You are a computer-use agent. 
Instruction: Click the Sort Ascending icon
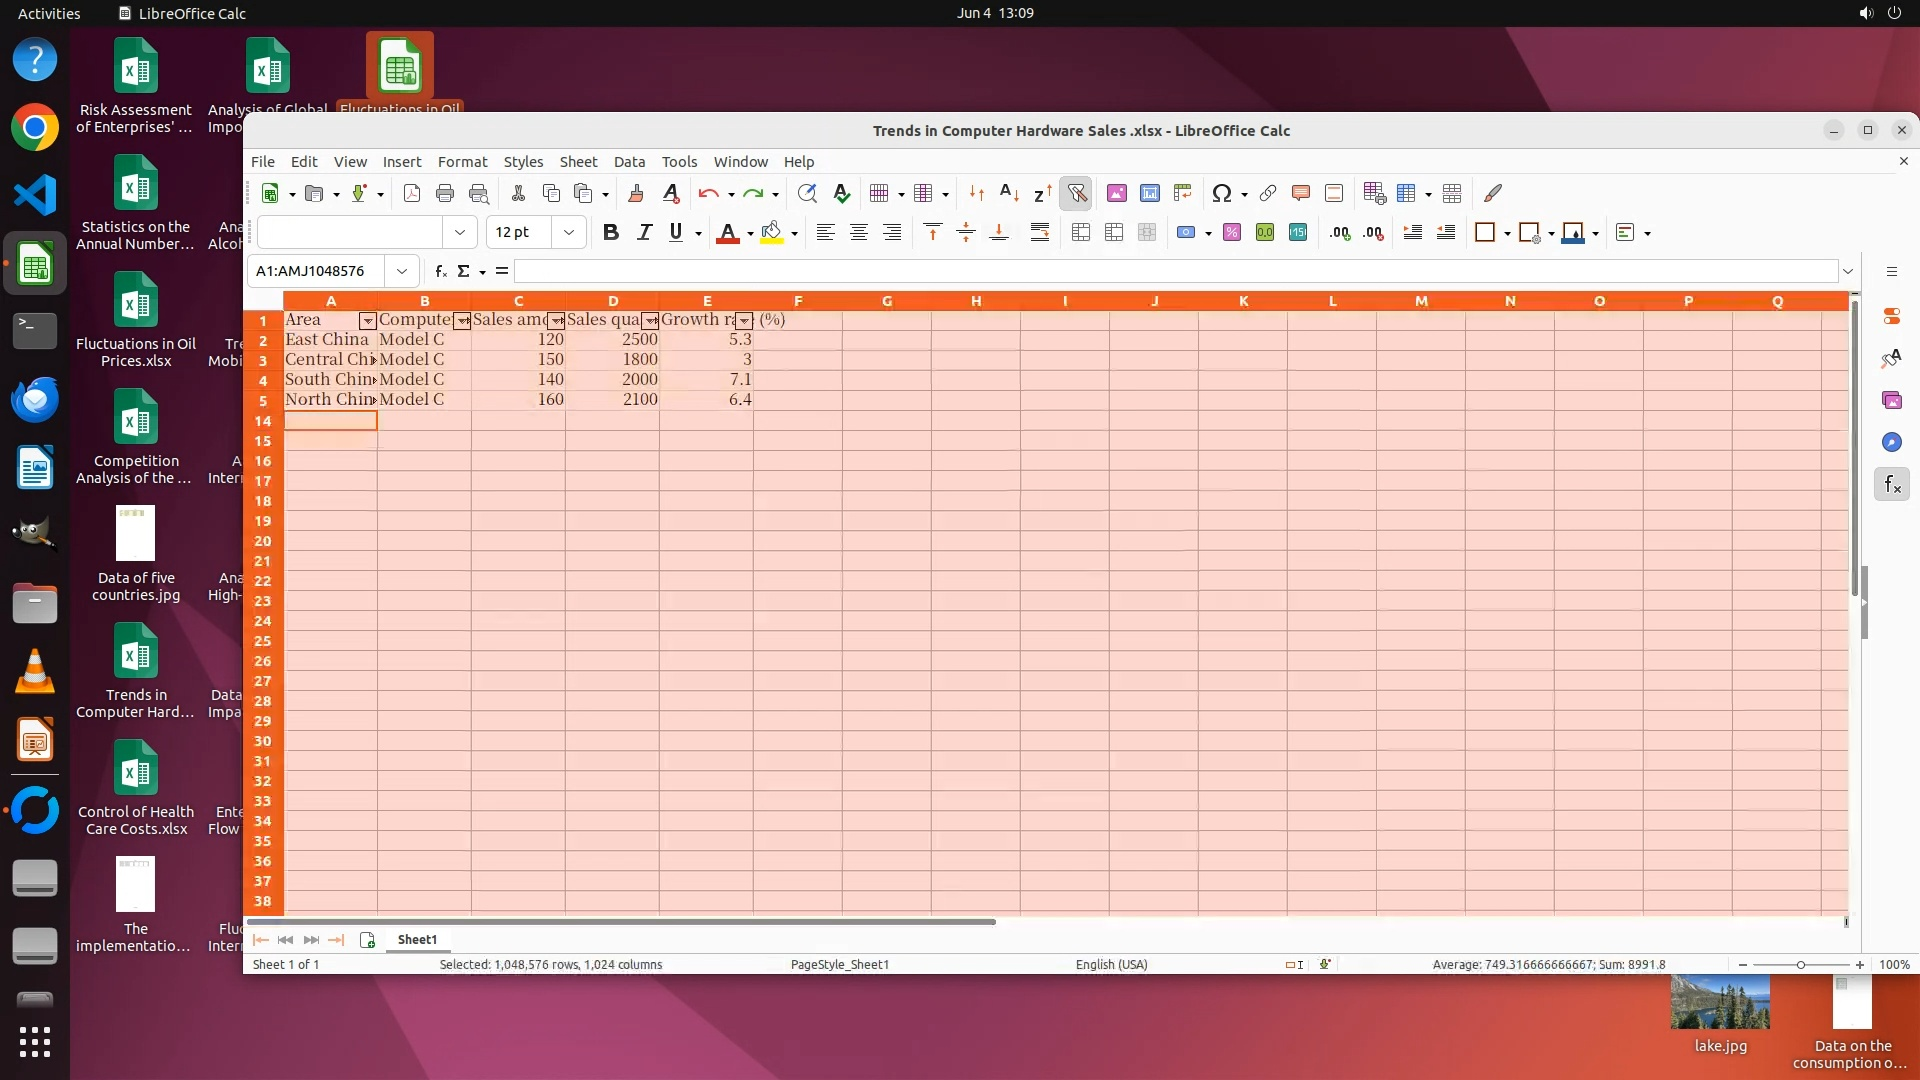1009,194
